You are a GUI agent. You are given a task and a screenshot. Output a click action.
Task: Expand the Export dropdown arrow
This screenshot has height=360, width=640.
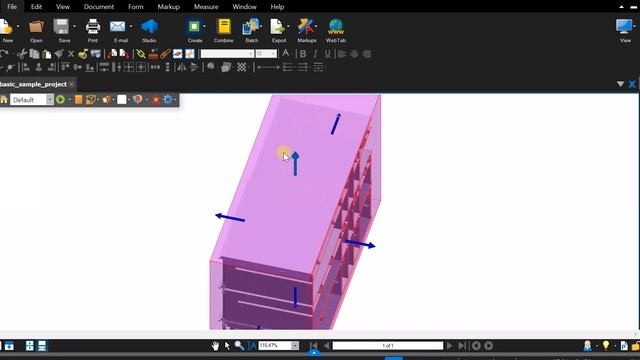288,27
